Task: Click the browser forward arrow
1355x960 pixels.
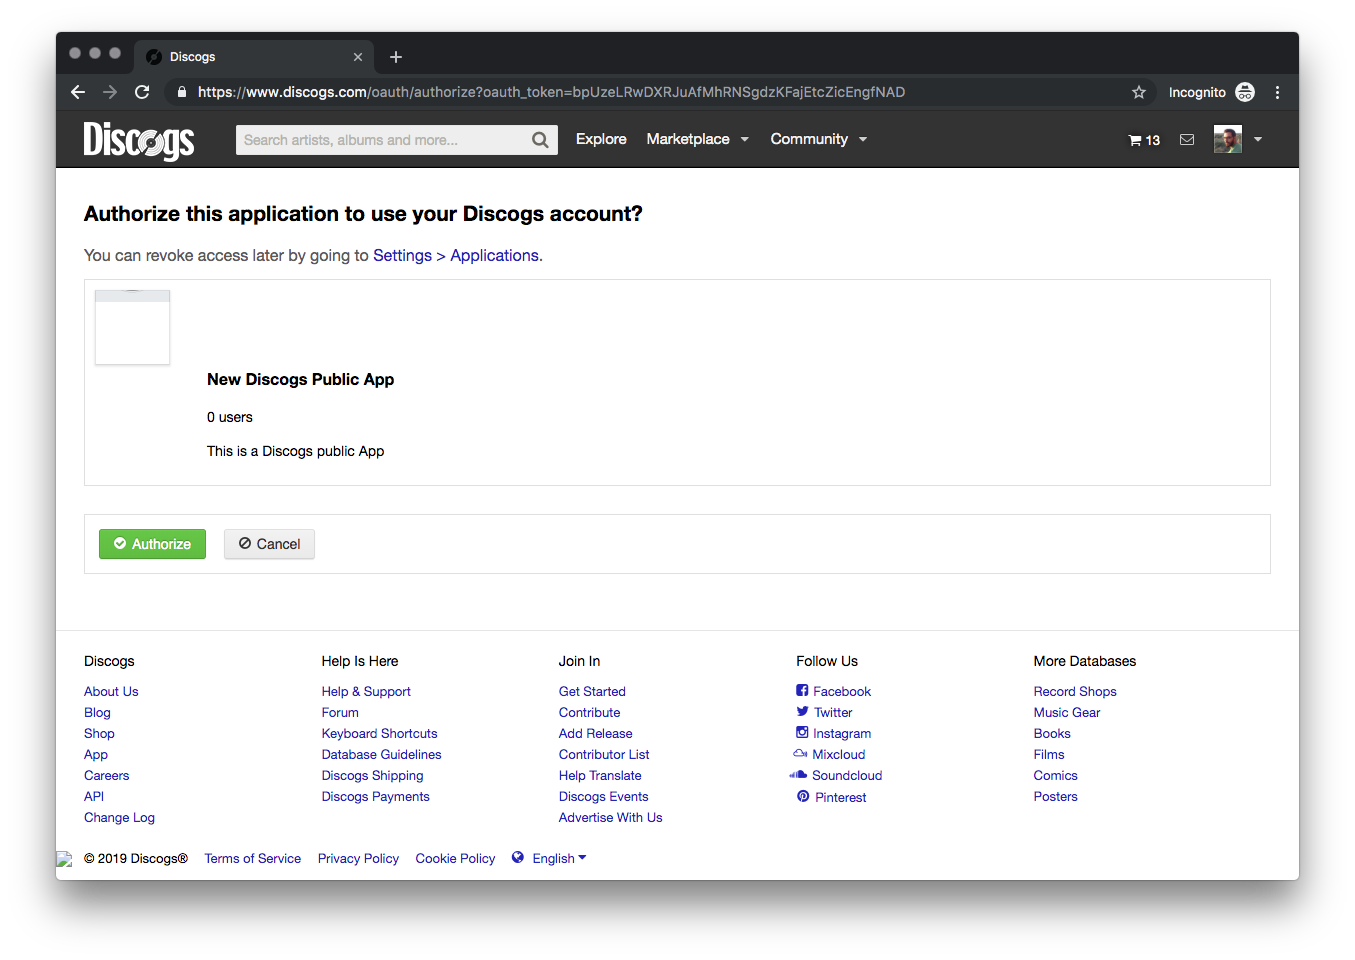Action: coord(110,92)
